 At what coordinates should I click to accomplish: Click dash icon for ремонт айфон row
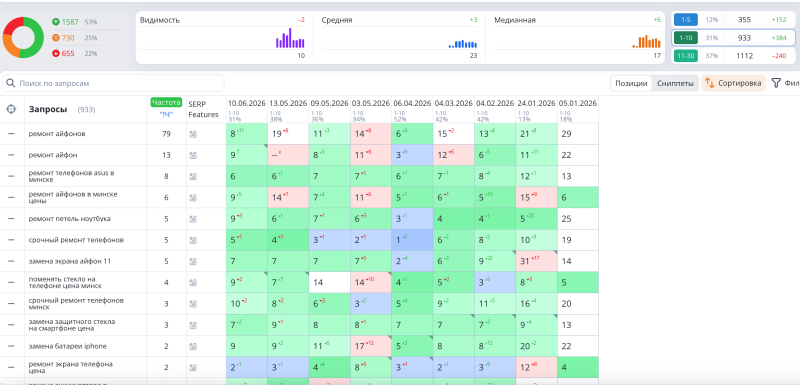[x=11, y=155]
